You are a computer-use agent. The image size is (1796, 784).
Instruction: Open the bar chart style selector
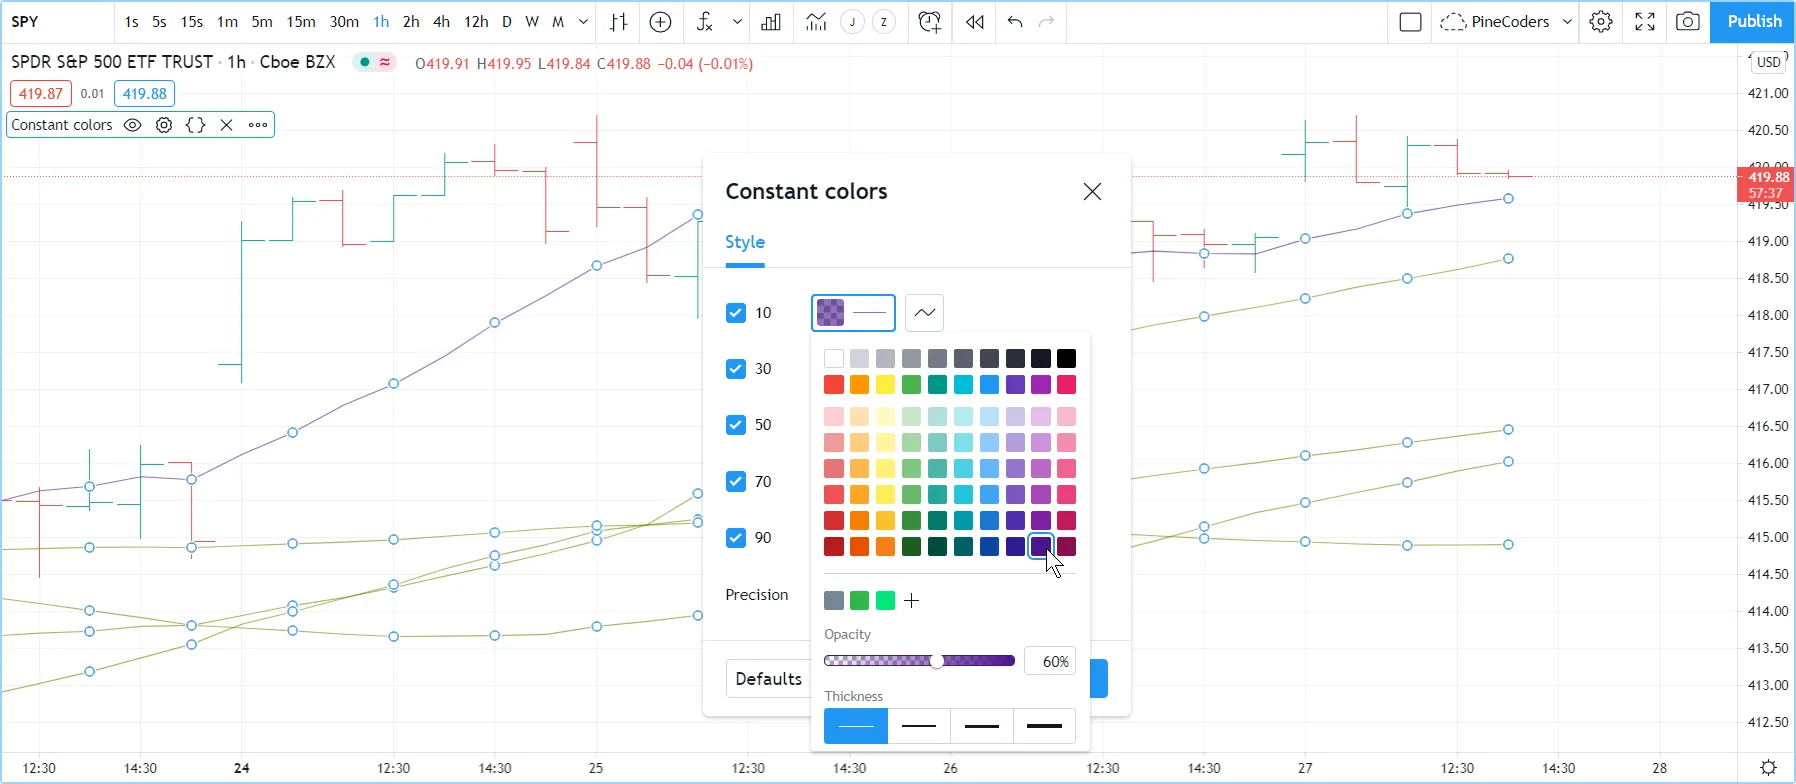coord(619,22)
